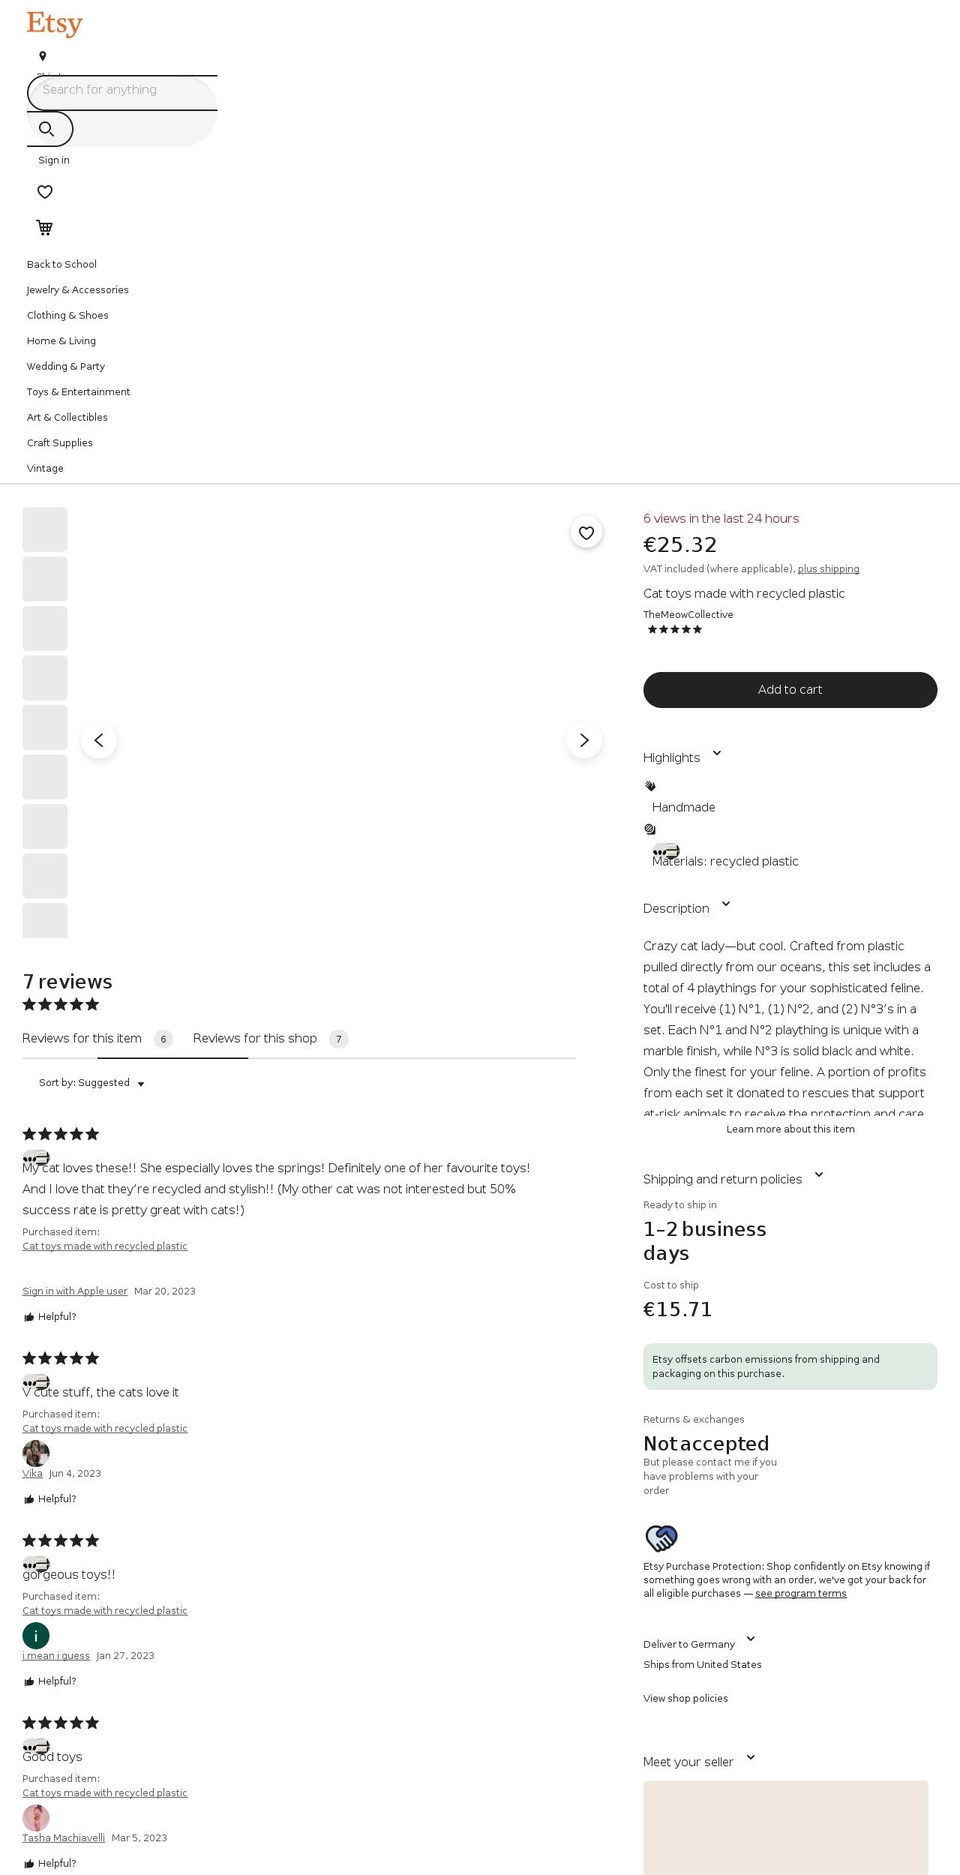The image size is (960, 1875).
Task: Click the thumbs-up icon on the first review
Action: point(29,1317)
